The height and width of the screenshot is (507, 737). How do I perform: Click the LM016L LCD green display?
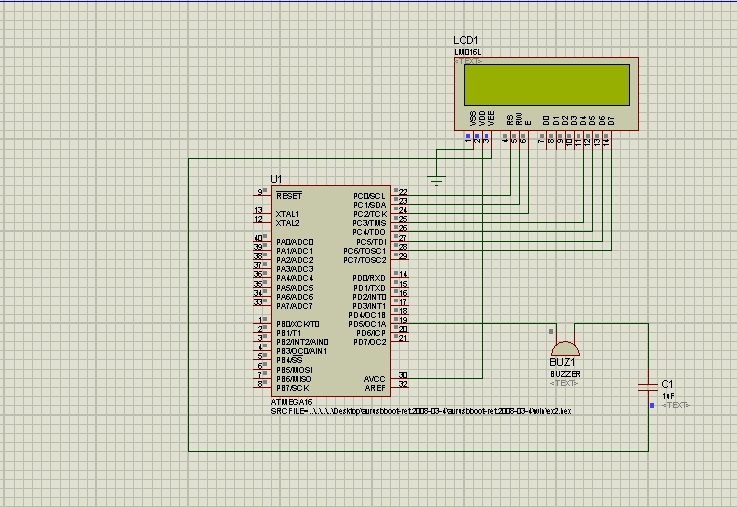(547, 85)
